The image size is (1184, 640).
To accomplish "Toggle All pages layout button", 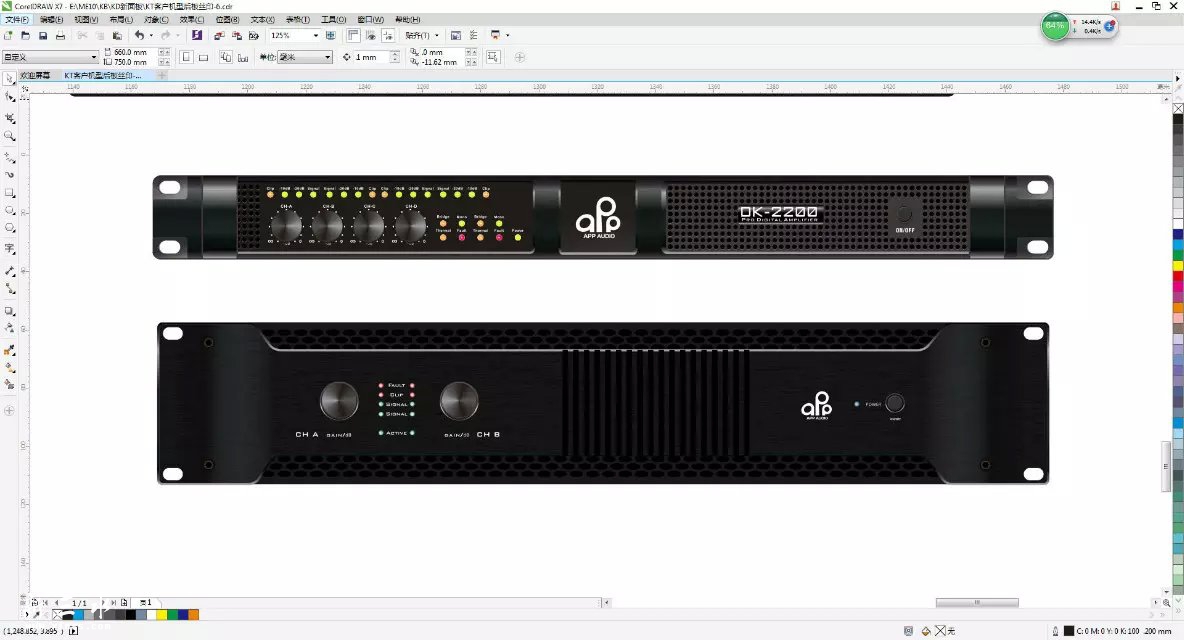I will click(226, 57).
